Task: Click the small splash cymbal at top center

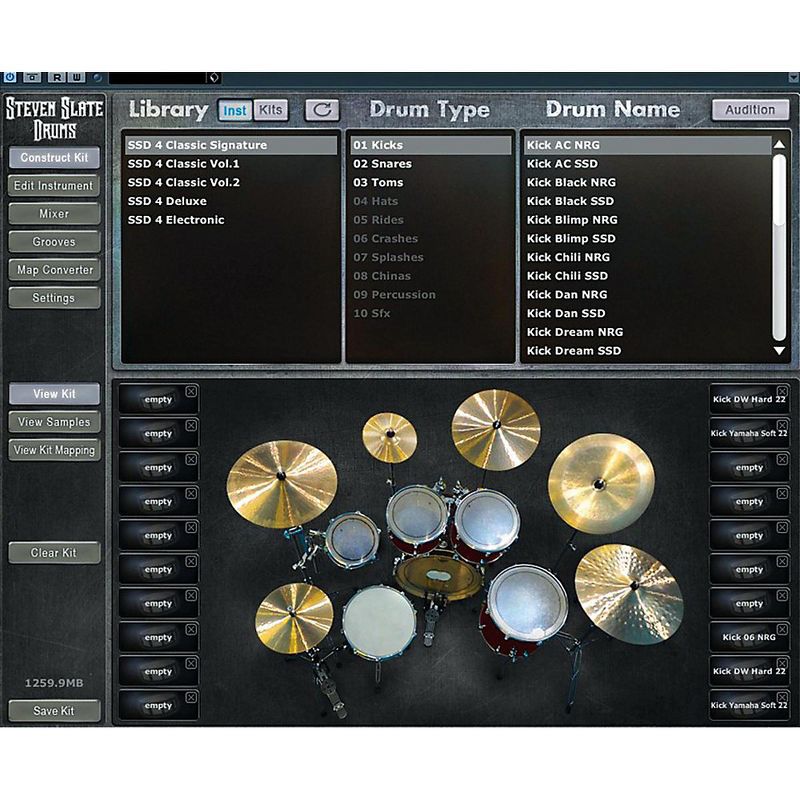Action: (389, 437)
